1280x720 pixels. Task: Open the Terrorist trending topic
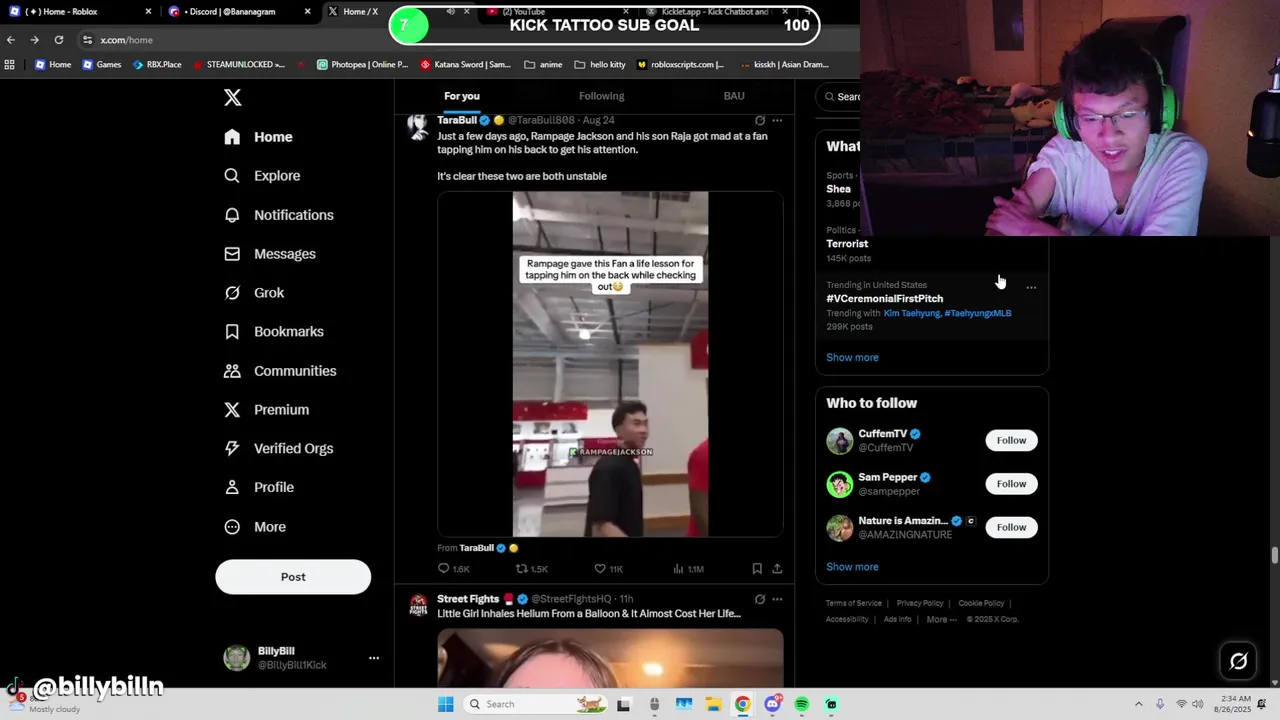pos(847,244)
